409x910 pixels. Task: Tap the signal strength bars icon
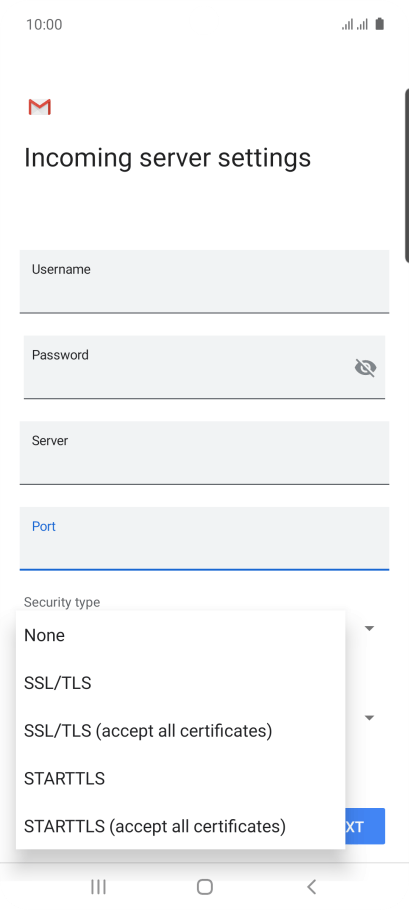coord(354,24)
